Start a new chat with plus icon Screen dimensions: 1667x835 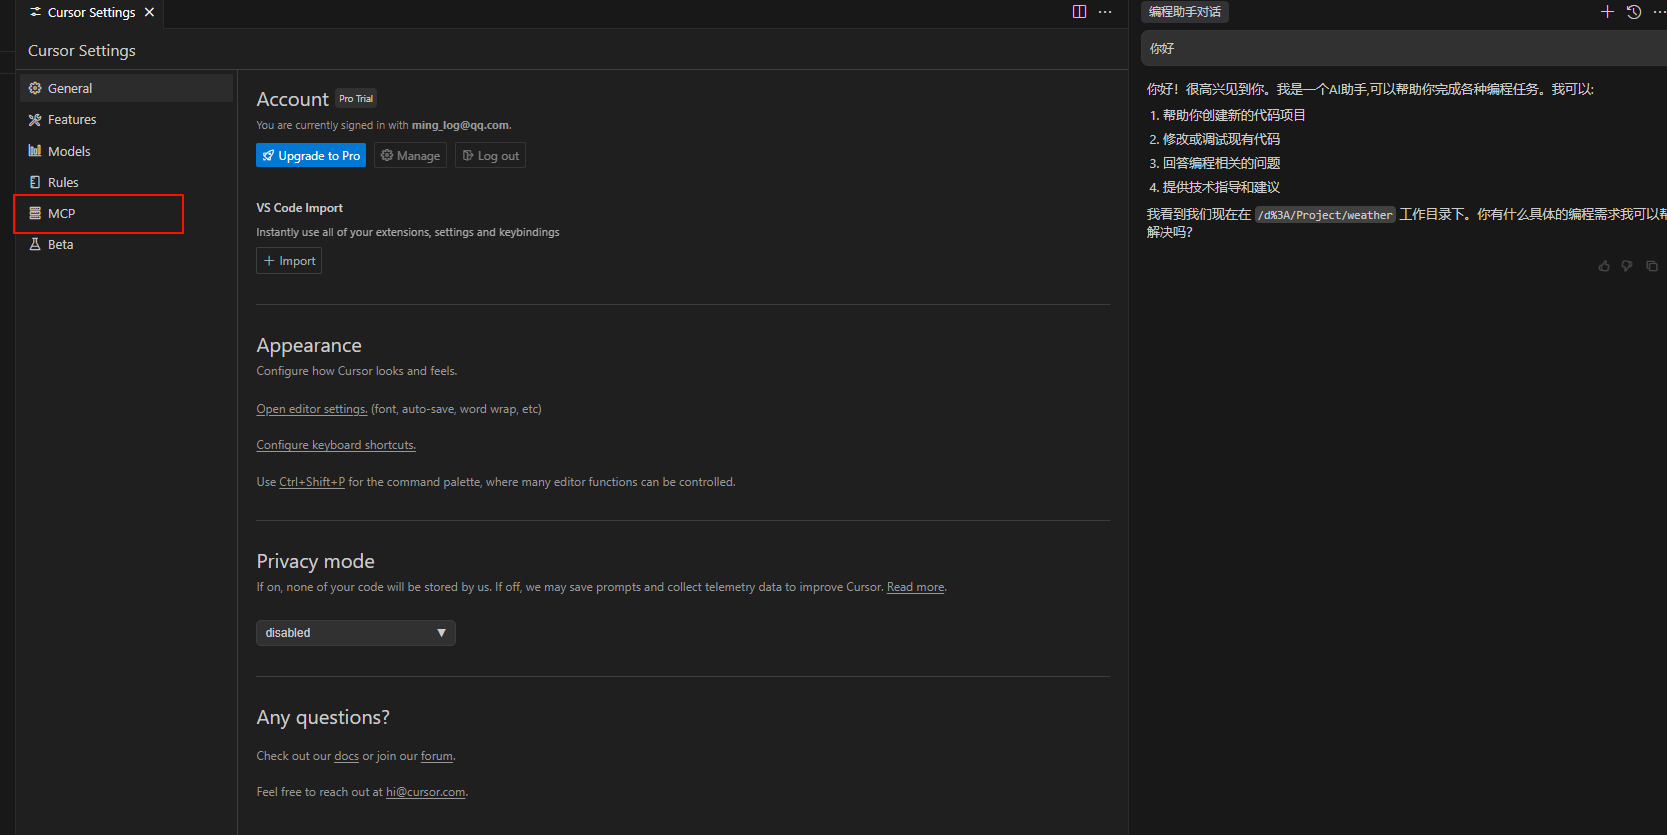[x=1607, y=12]
